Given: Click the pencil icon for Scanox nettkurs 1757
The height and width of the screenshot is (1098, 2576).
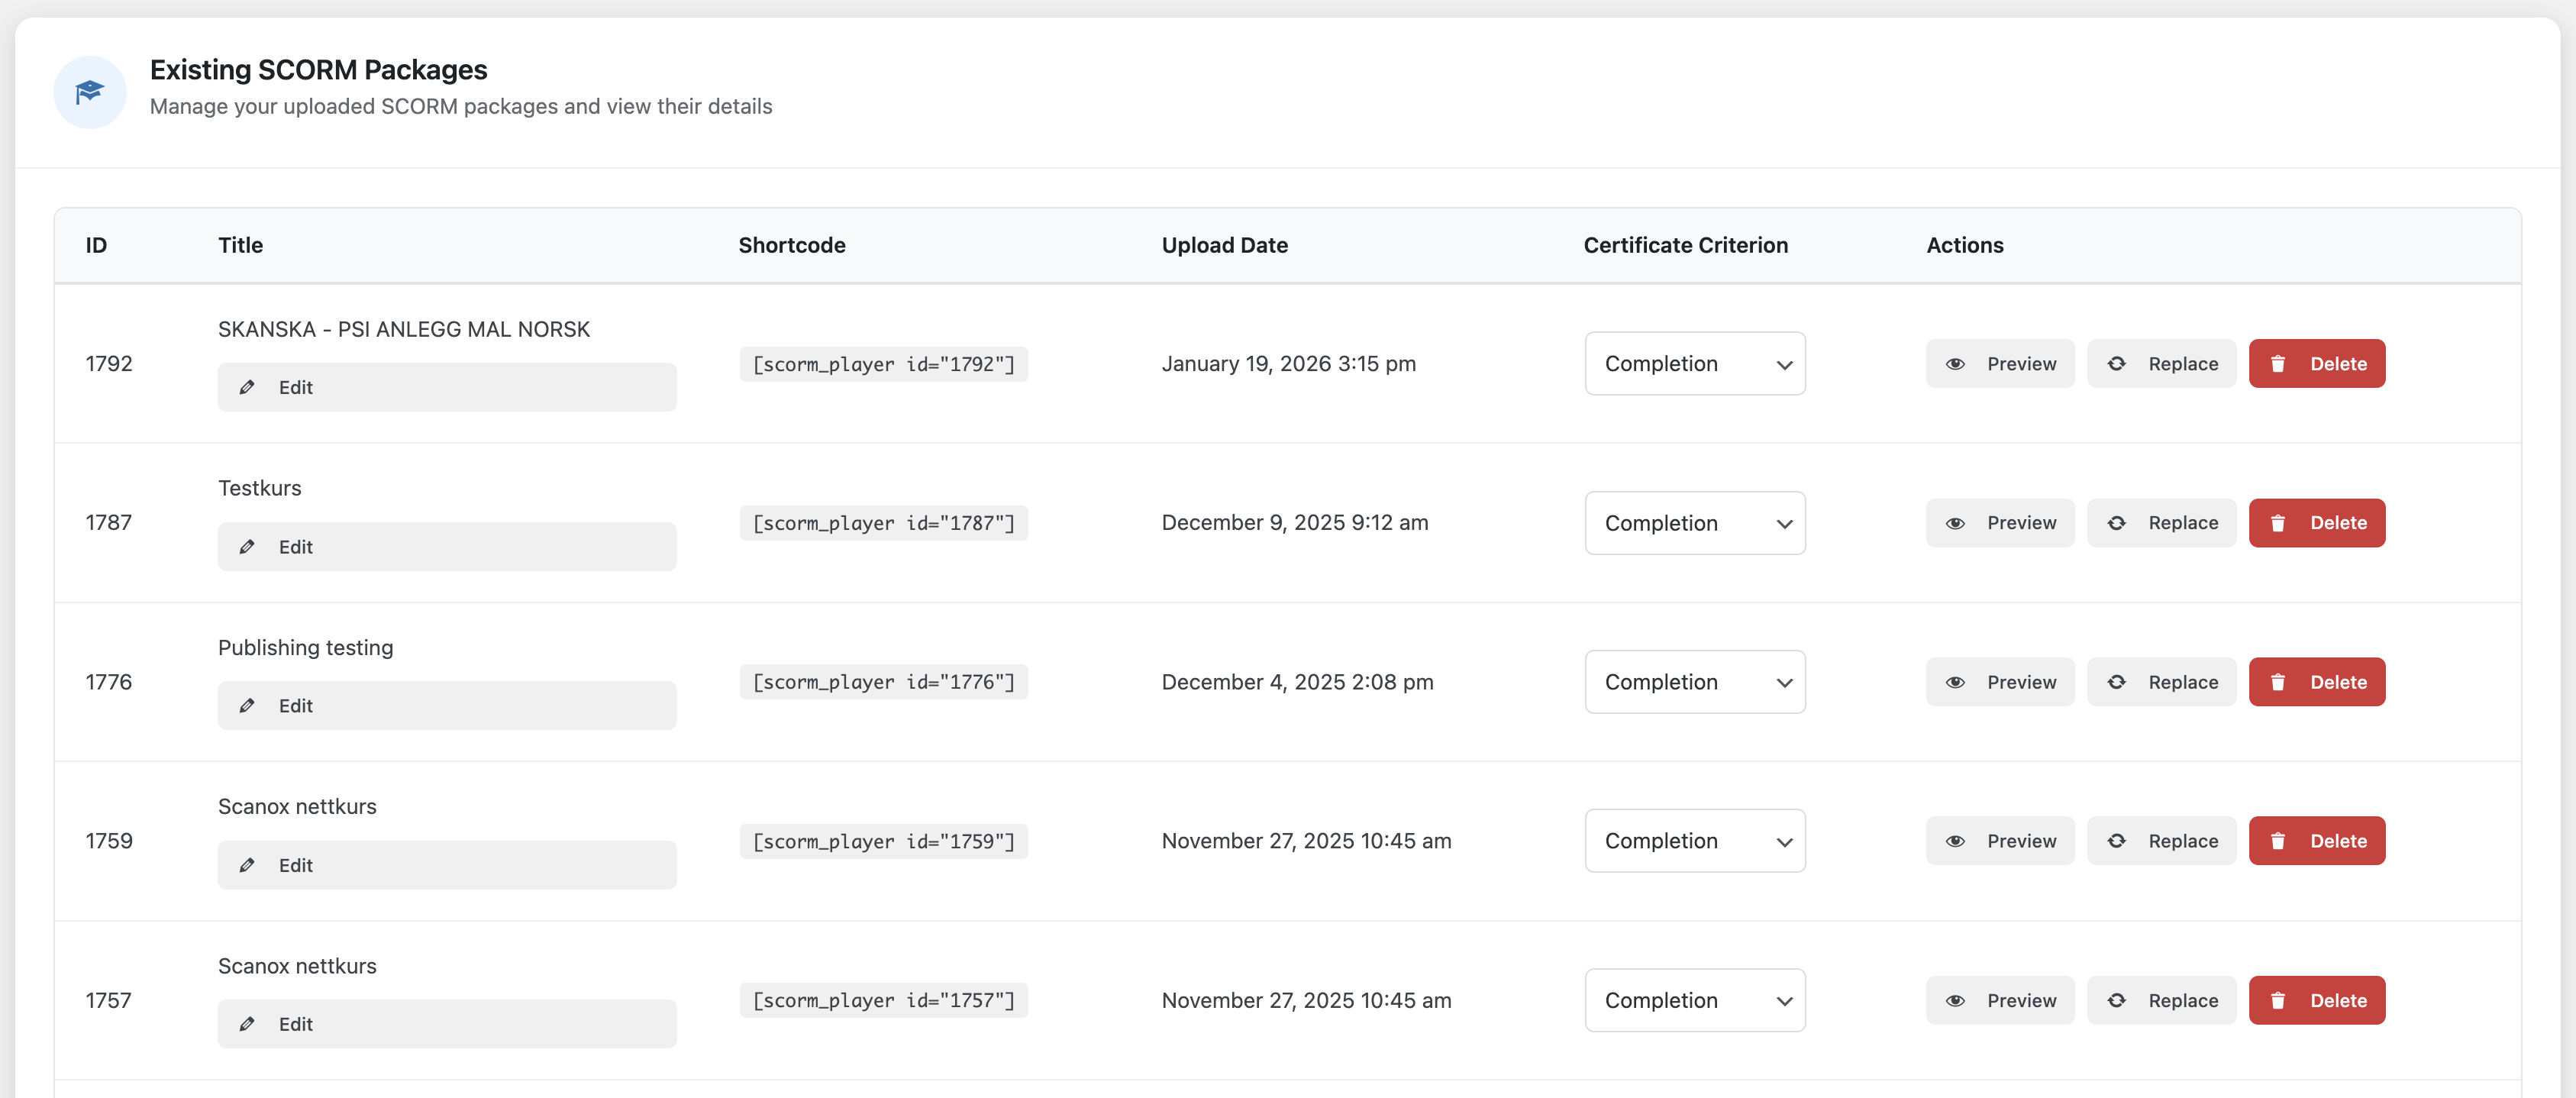Looking at the screenshot, I should [x=249, y=1023].
